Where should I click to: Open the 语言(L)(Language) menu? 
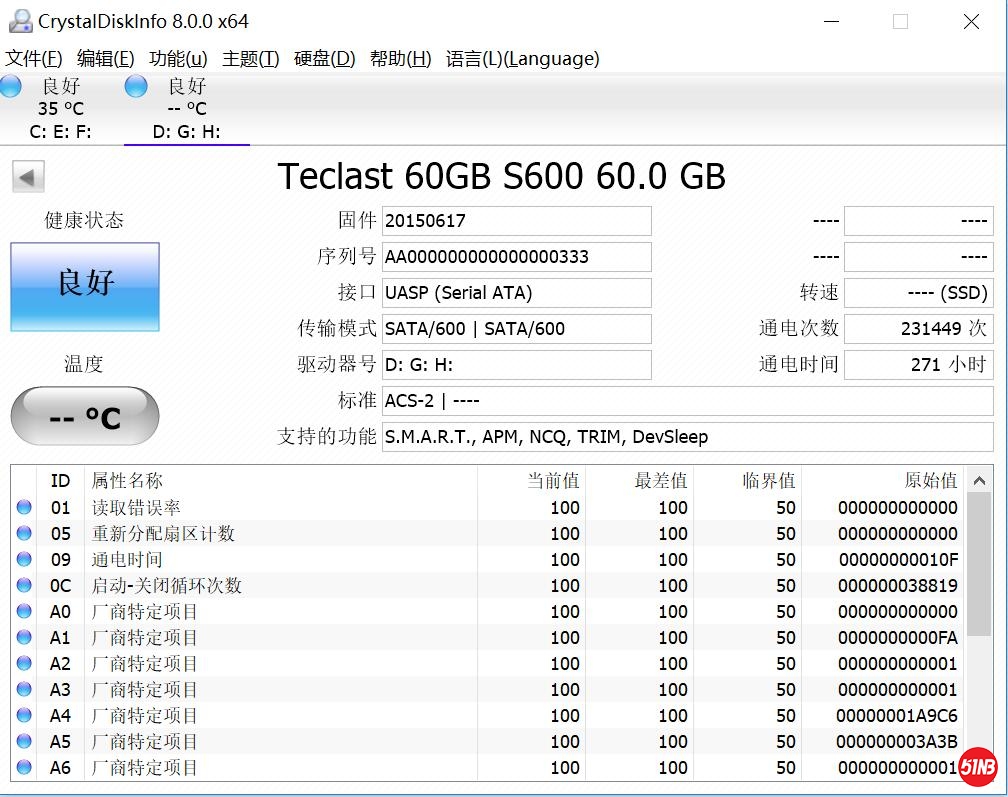[x=522, y=59]
